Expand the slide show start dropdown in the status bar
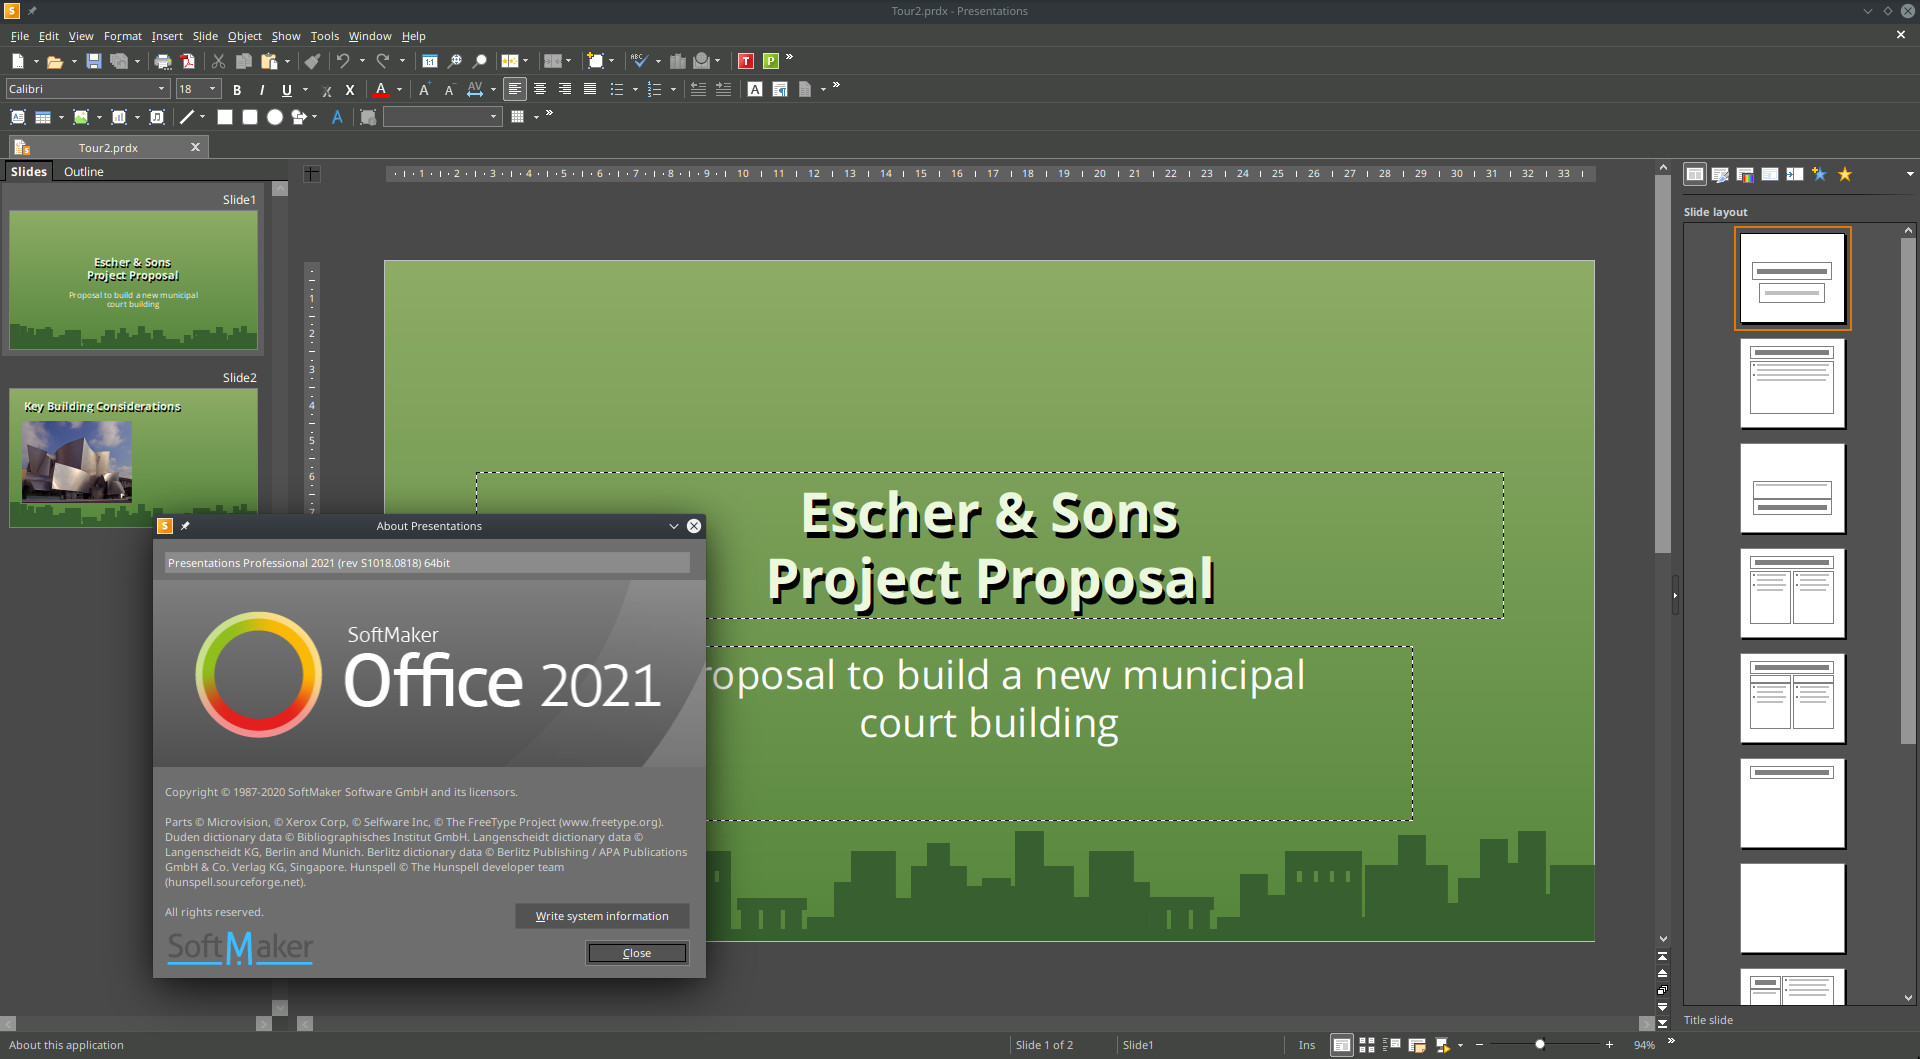Viewport: 1920px width, 1059px height. point(1460,1045)
